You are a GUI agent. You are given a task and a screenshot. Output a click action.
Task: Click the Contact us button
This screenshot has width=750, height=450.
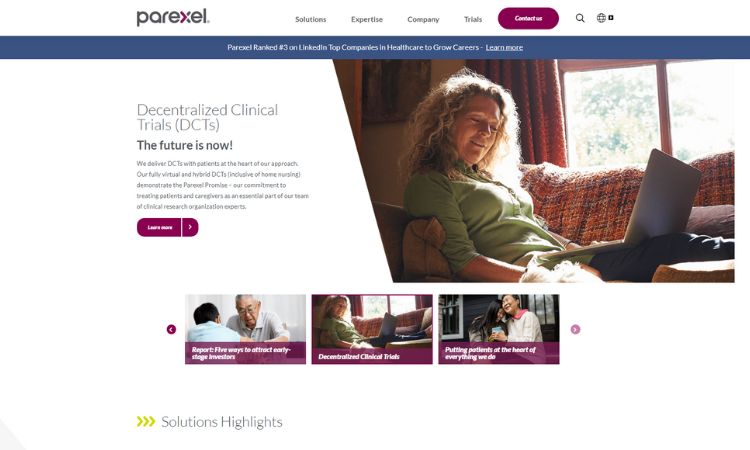tap(528, 18)
